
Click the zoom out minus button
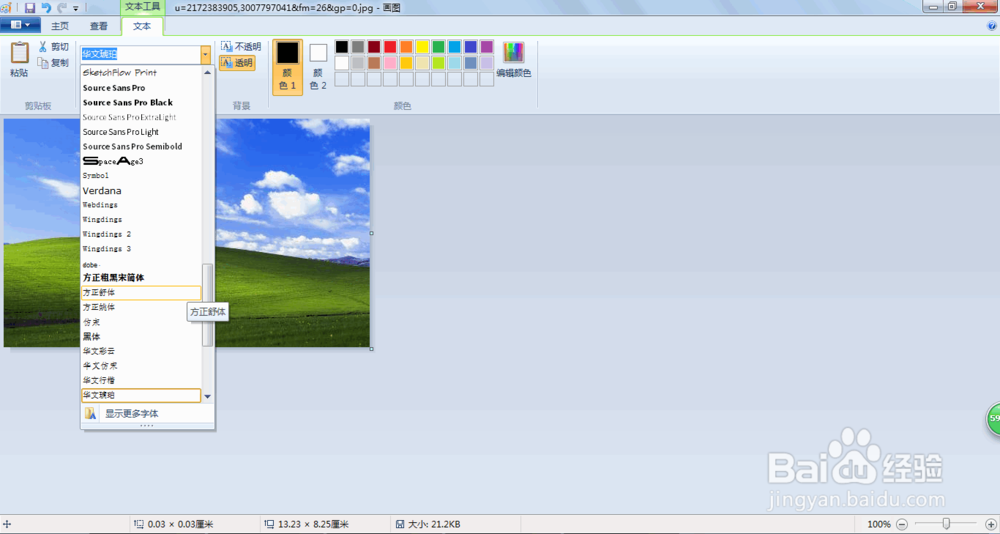[901, 524]
